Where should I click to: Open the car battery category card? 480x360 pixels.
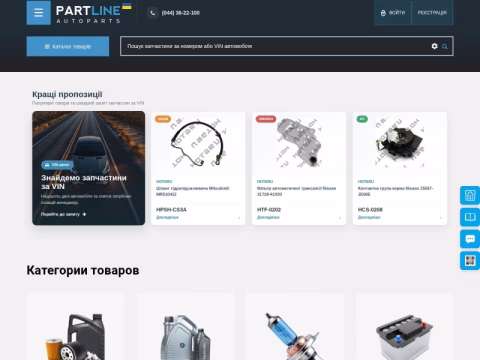(404, 327)
